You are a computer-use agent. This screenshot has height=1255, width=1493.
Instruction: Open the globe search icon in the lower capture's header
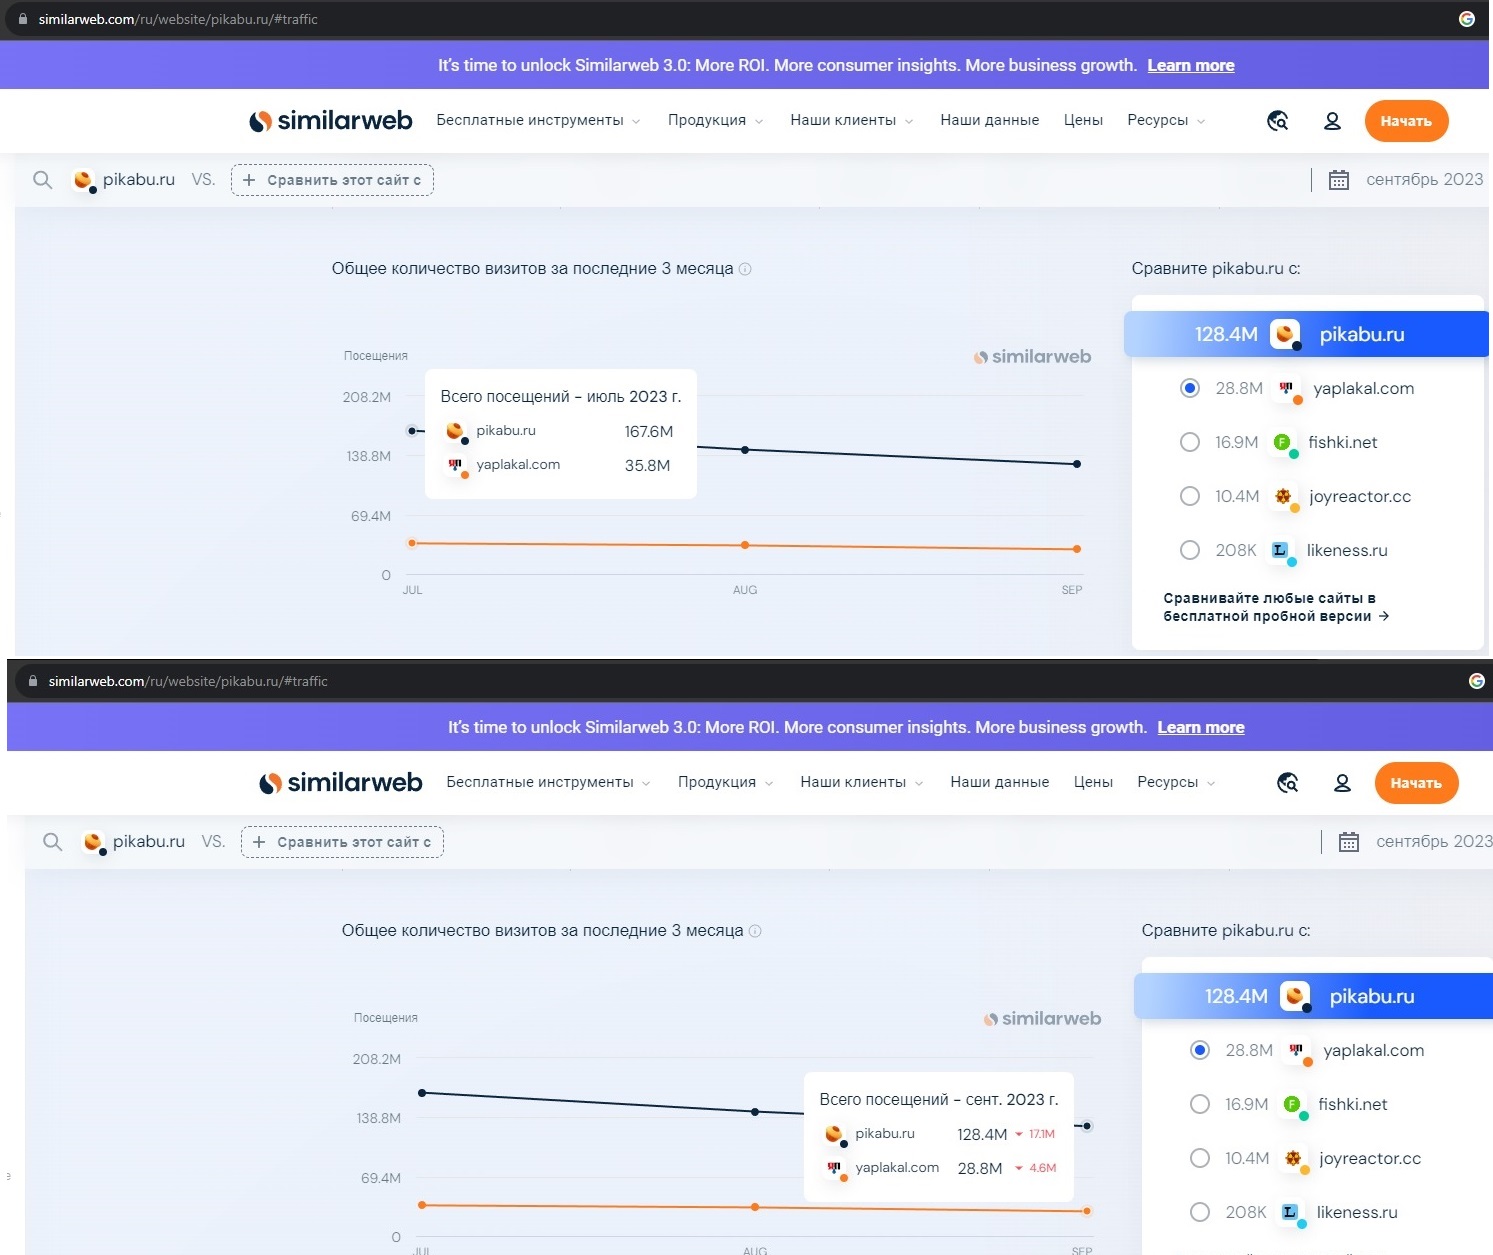tap(1288, 783)
